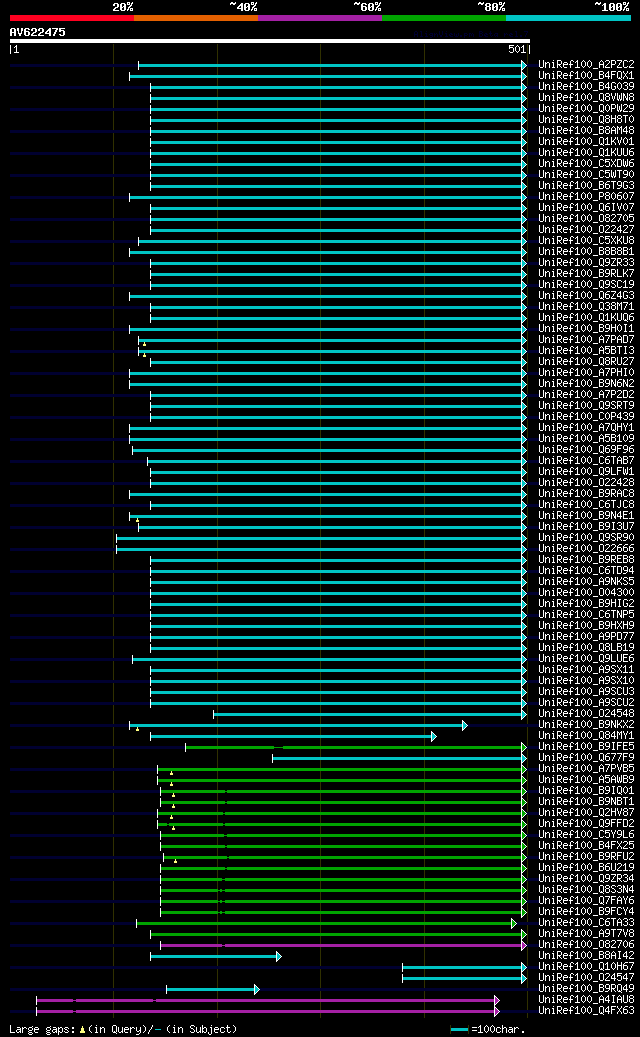Select label UniRef100_B9H0I1
640x1037 pixels.
click(586, 329)
